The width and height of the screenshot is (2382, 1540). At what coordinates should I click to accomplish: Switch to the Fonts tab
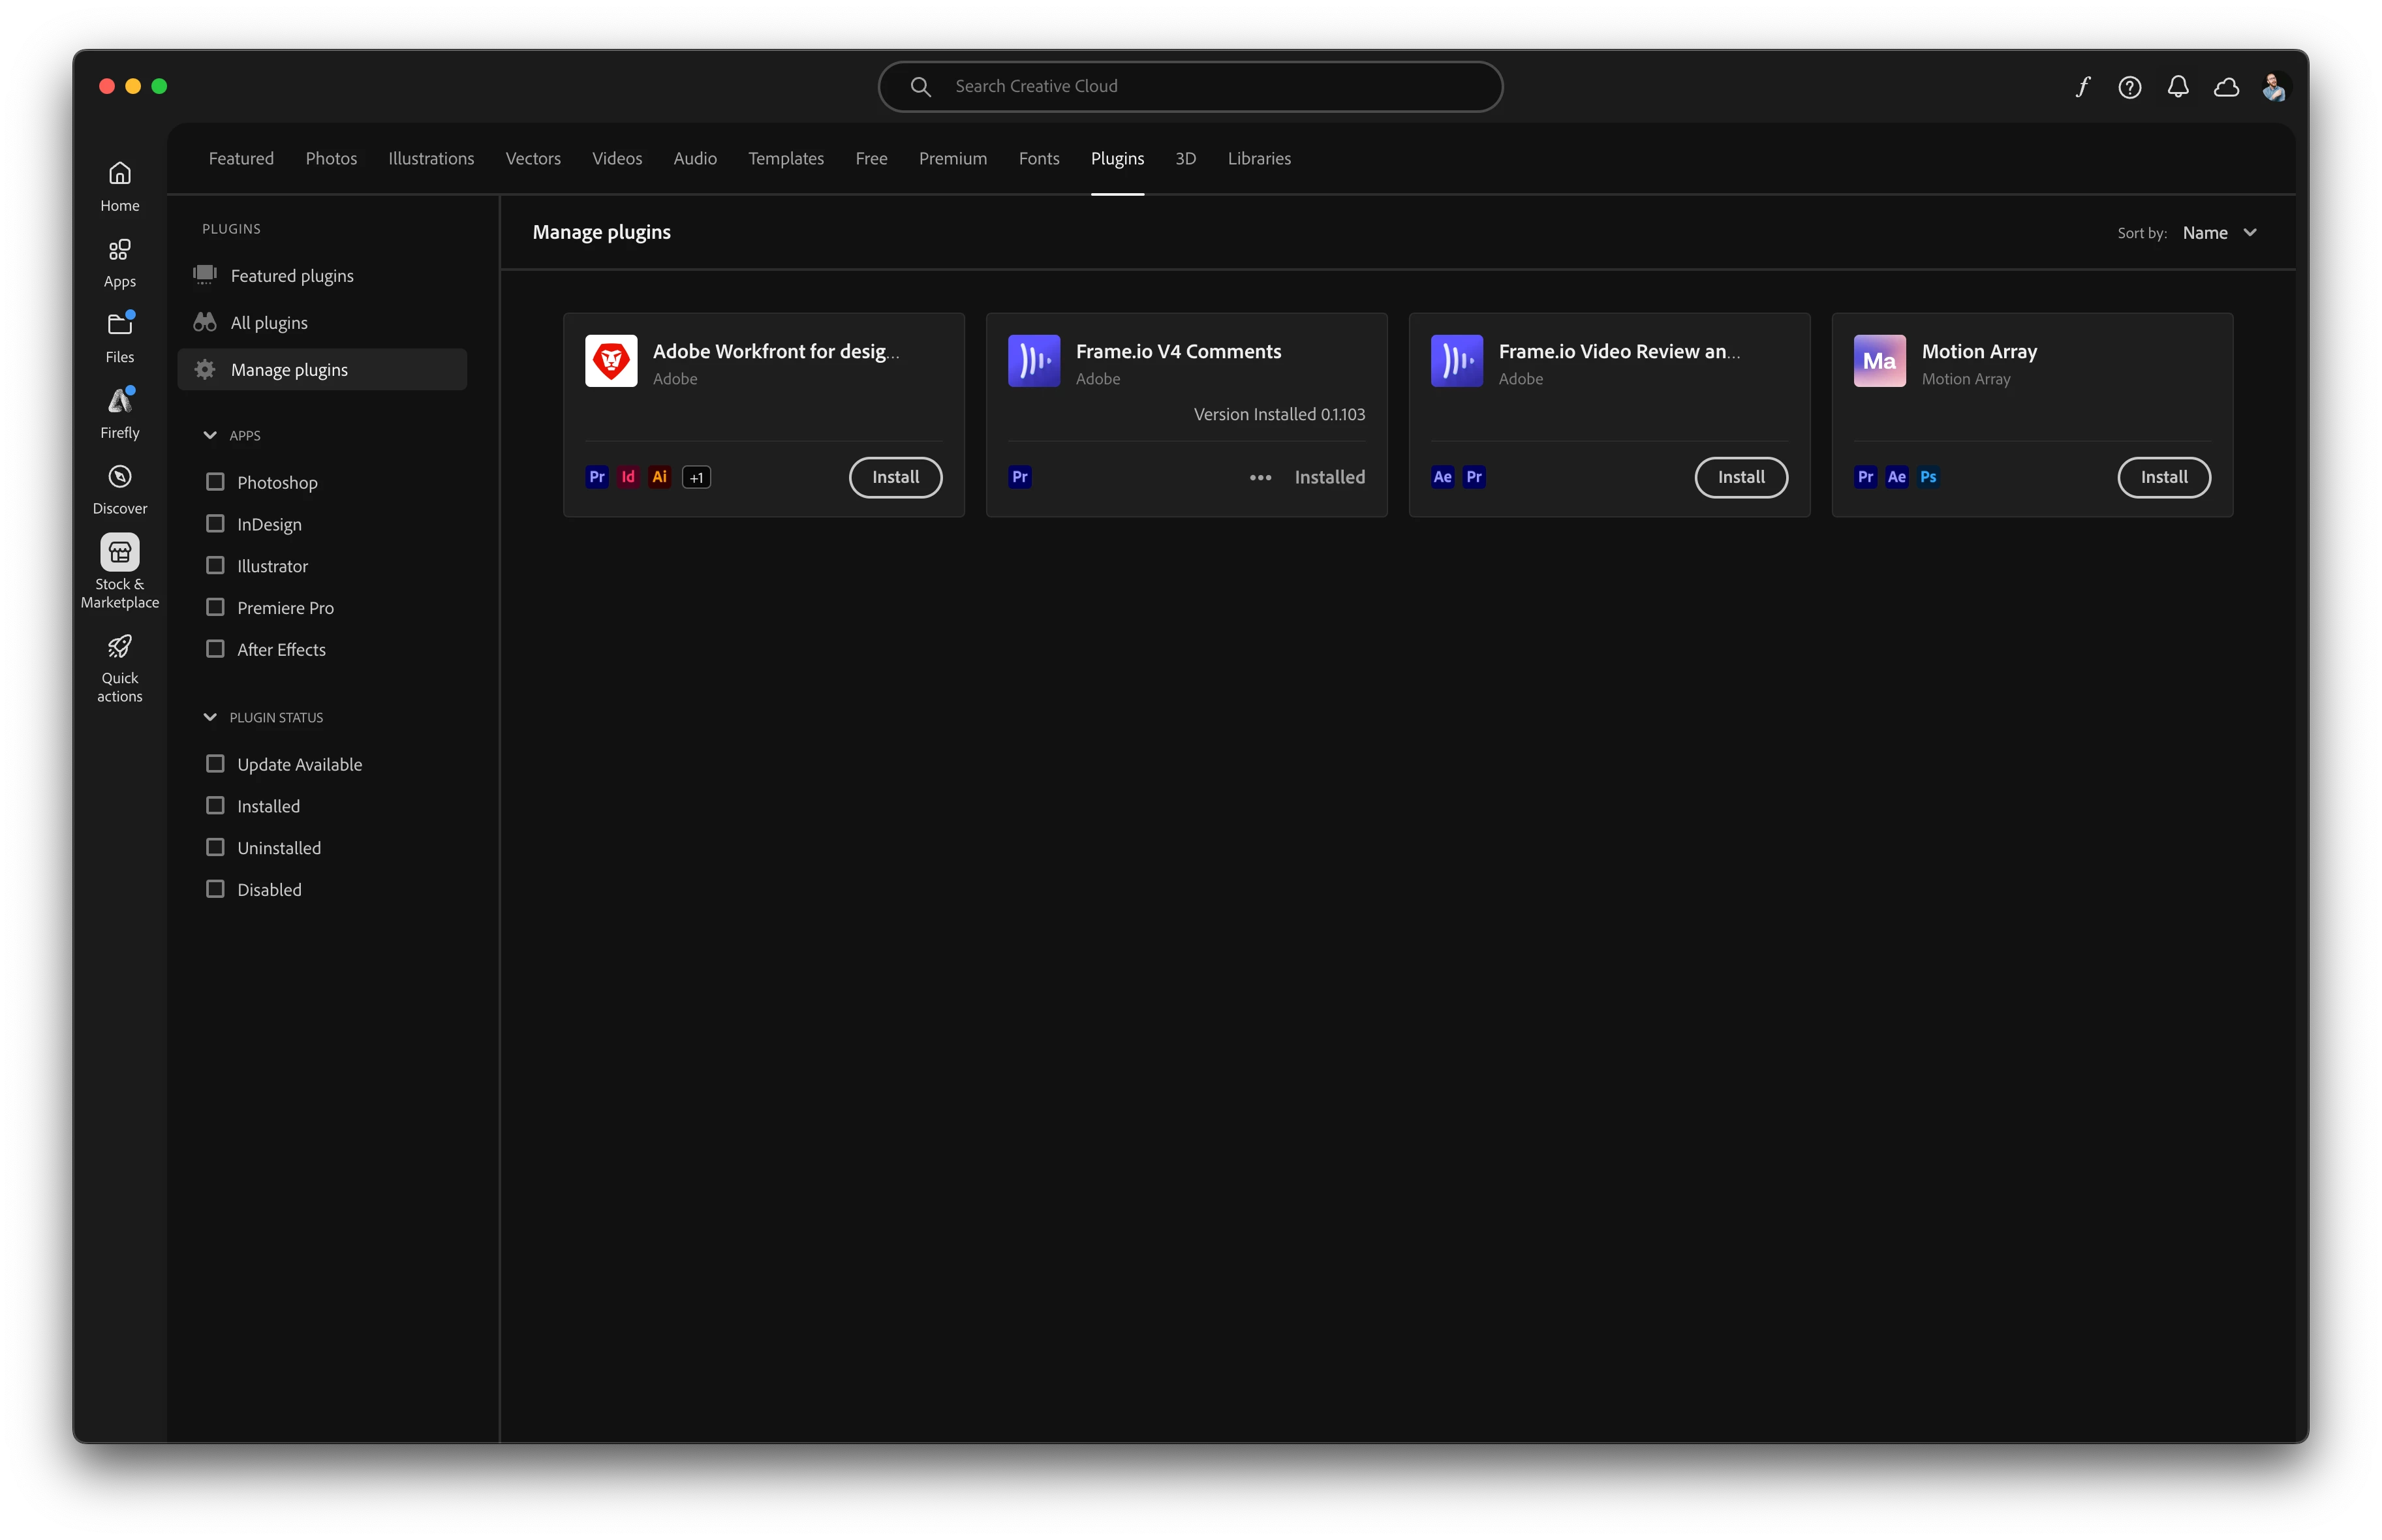click(1038, 159)
